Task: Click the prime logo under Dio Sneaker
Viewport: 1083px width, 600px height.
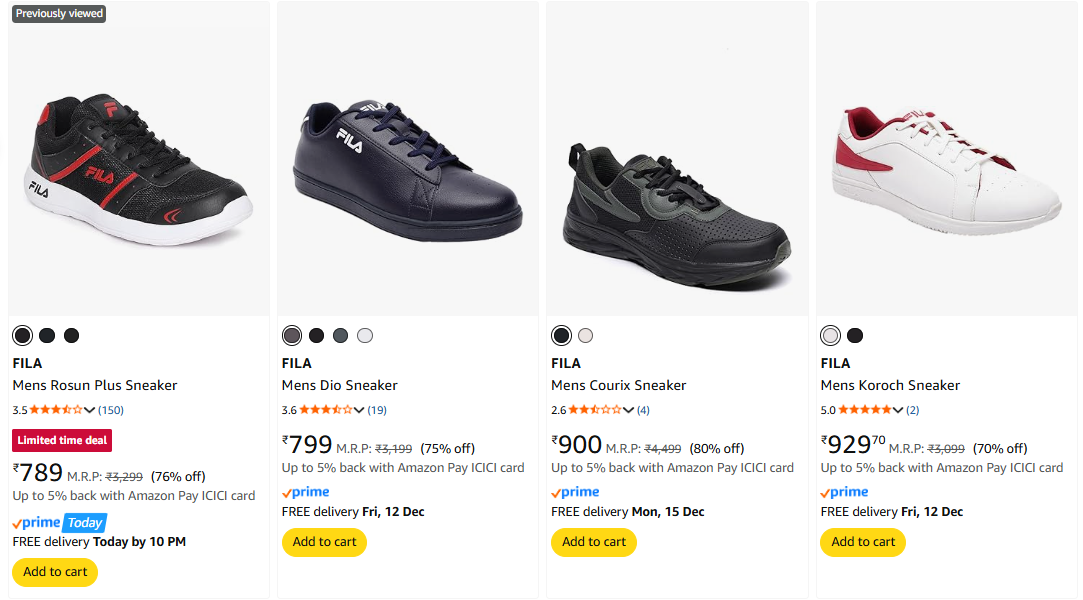Action: [x=305, y=492]
